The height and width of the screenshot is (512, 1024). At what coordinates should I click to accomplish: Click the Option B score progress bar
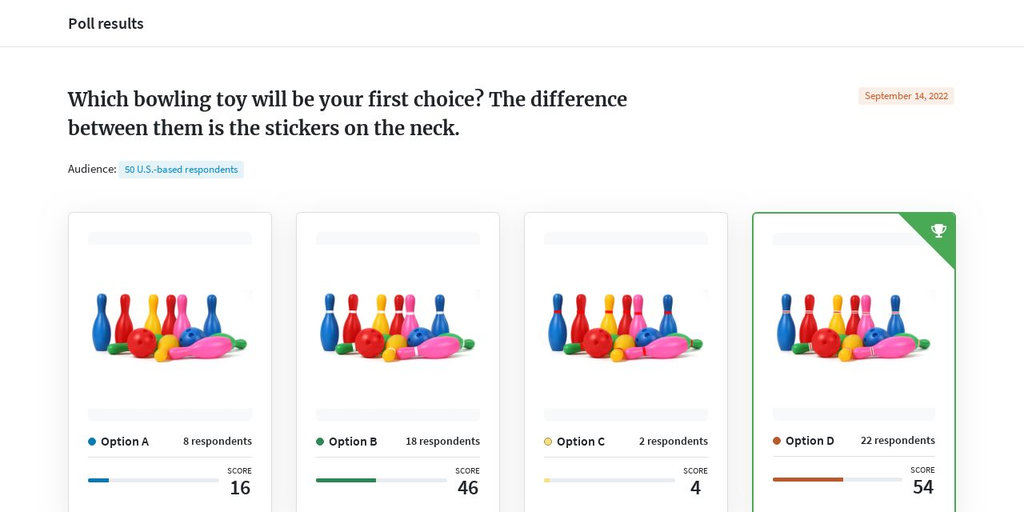click(x=381, y=480)
